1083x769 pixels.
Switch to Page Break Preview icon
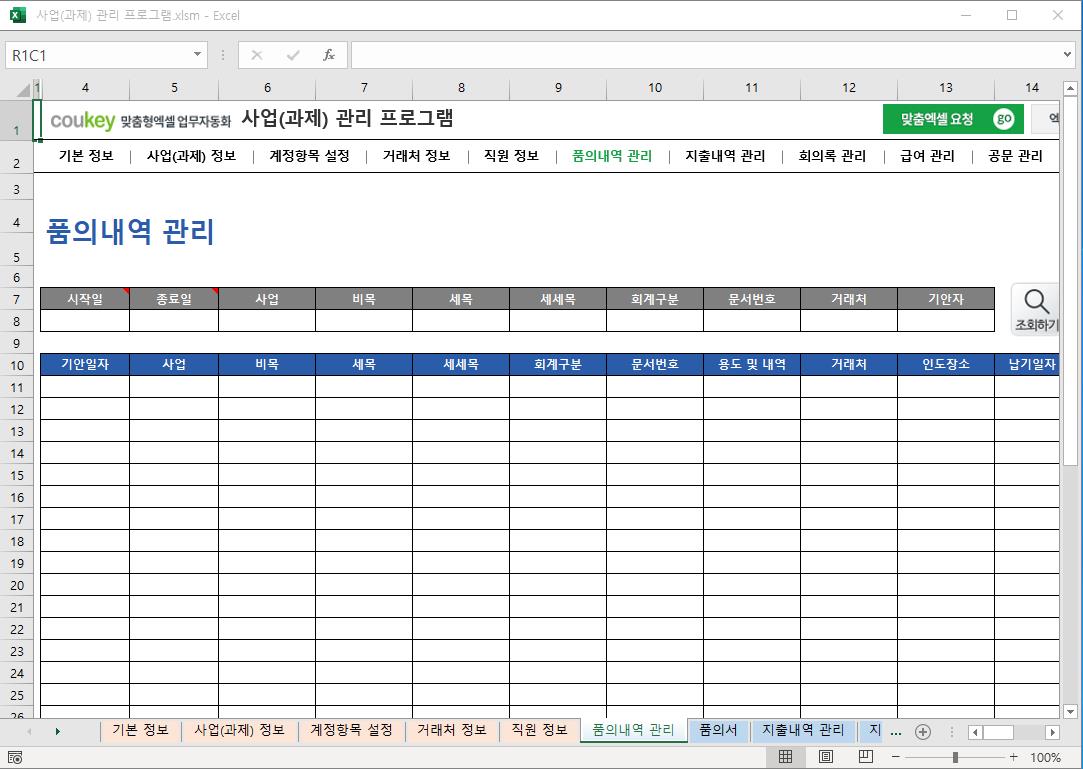(865, 757)
